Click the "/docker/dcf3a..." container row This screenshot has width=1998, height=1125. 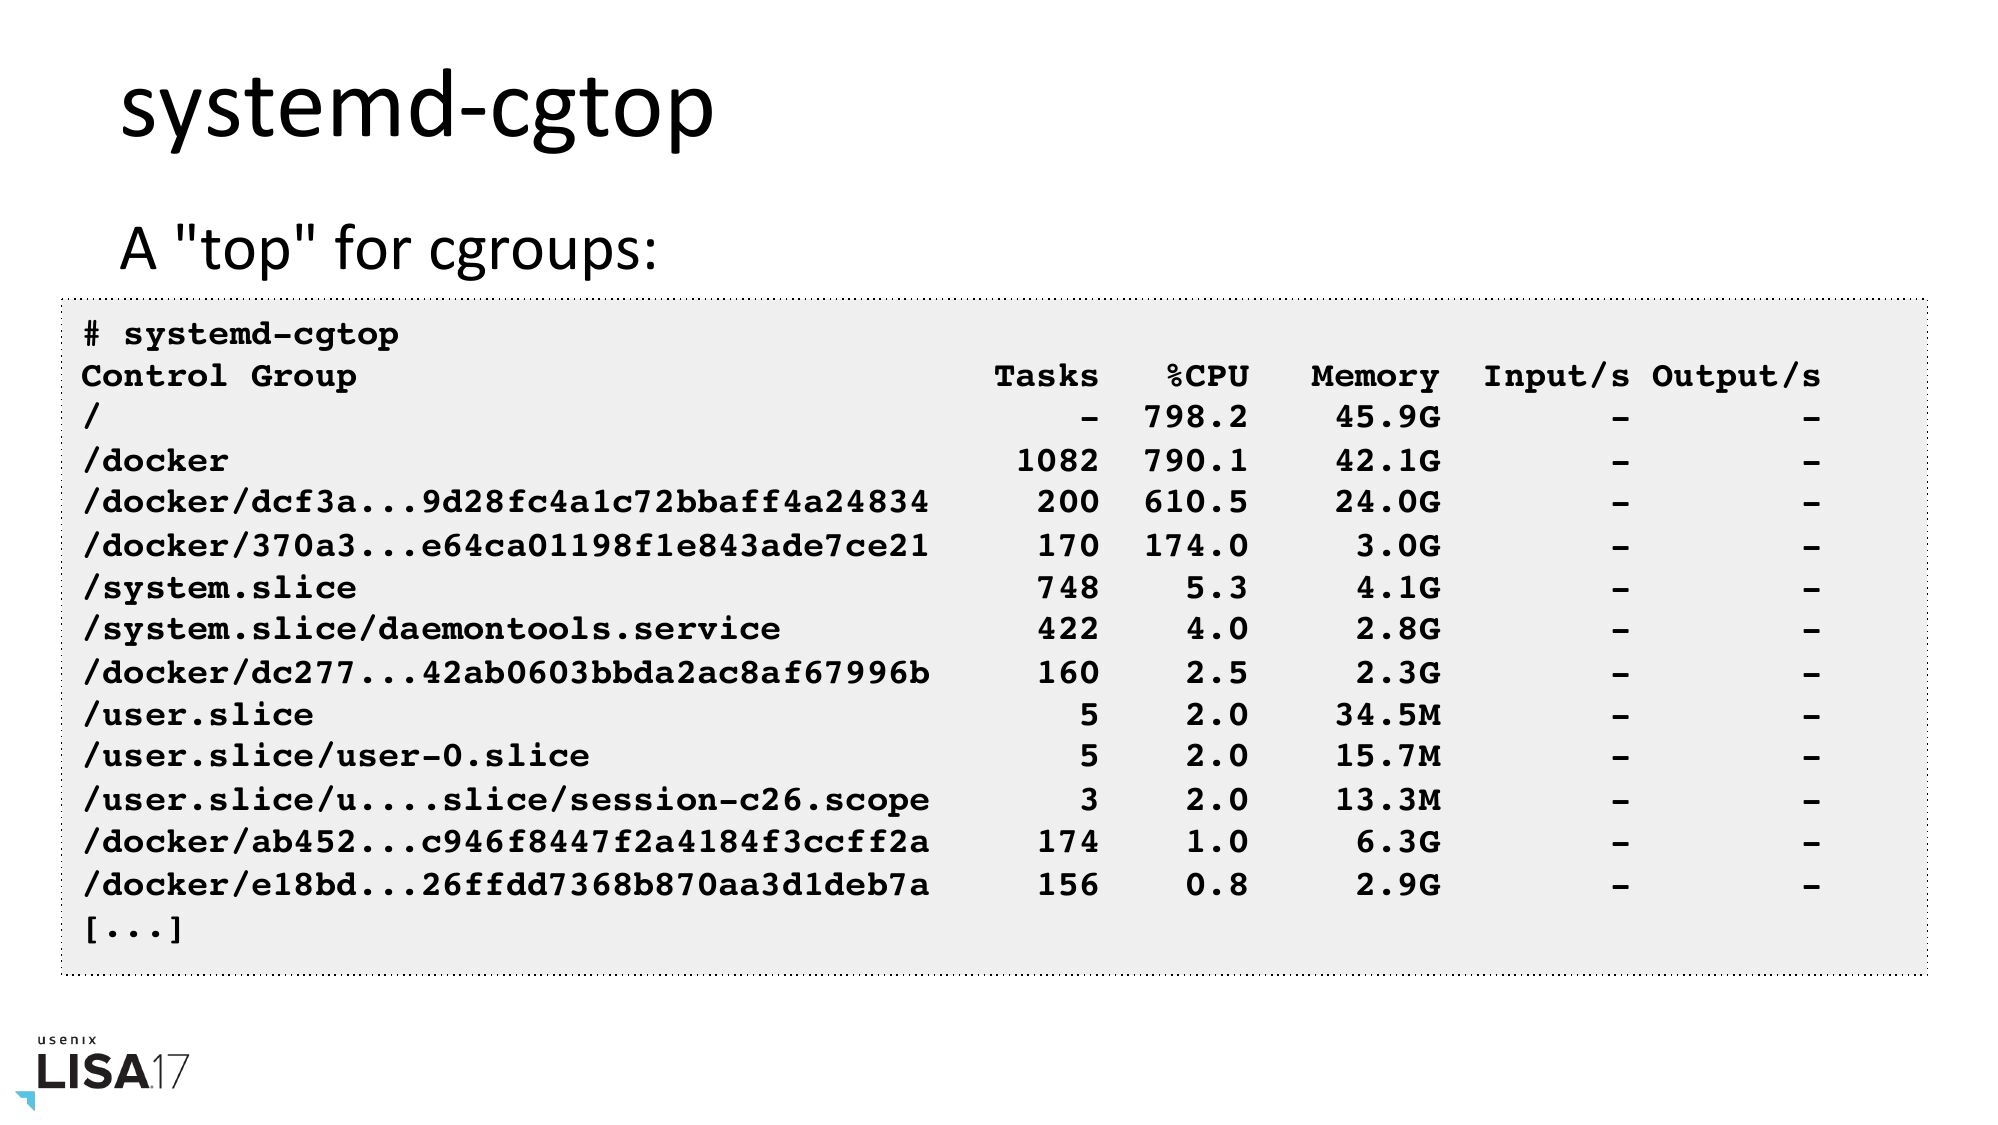tap(506, 502)
